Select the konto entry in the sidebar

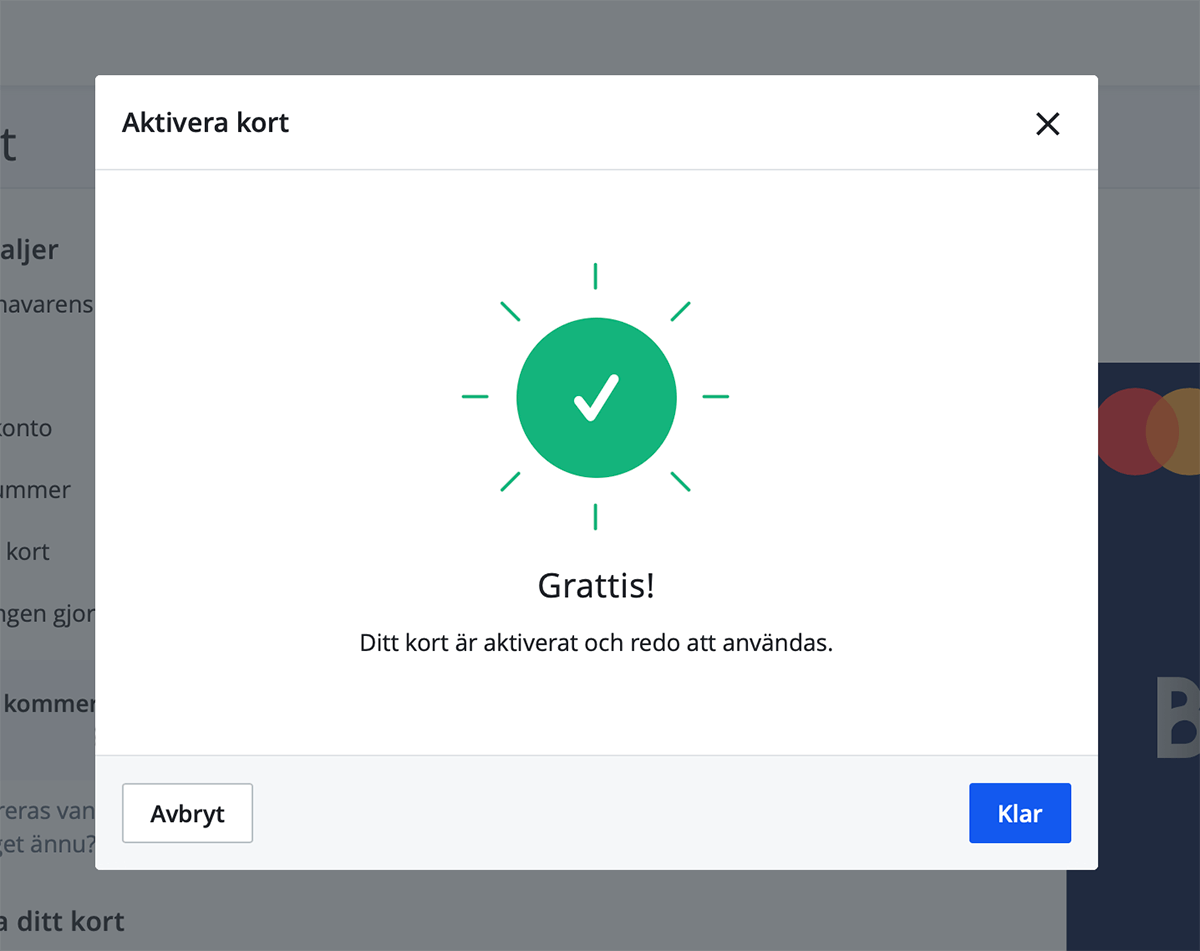coord(26,428)
